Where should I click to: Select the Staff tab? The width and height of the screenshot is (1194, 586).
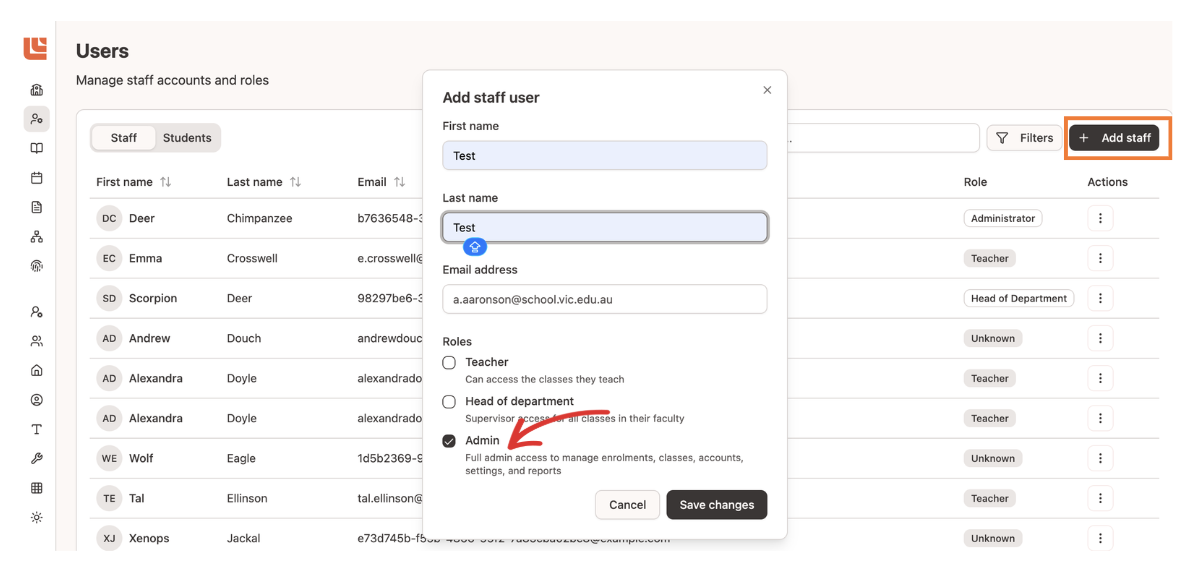tap(124, 138)
